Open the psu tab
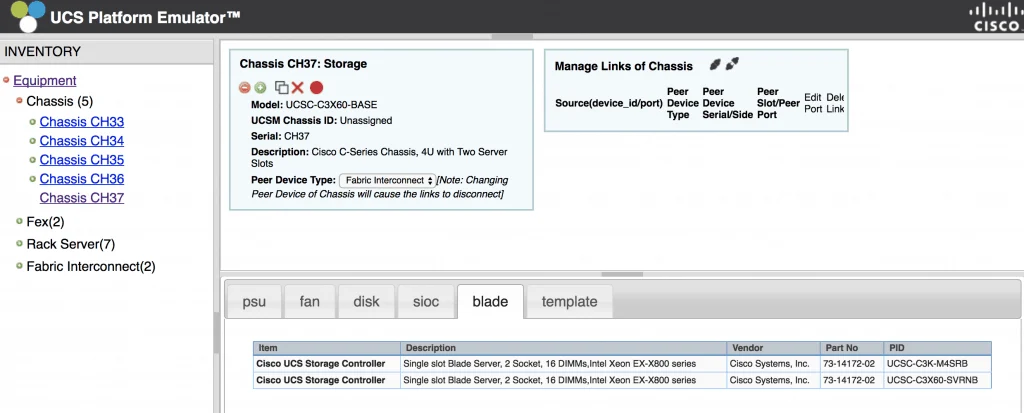This screenshot has height=413, width=1024. (254, 301)
